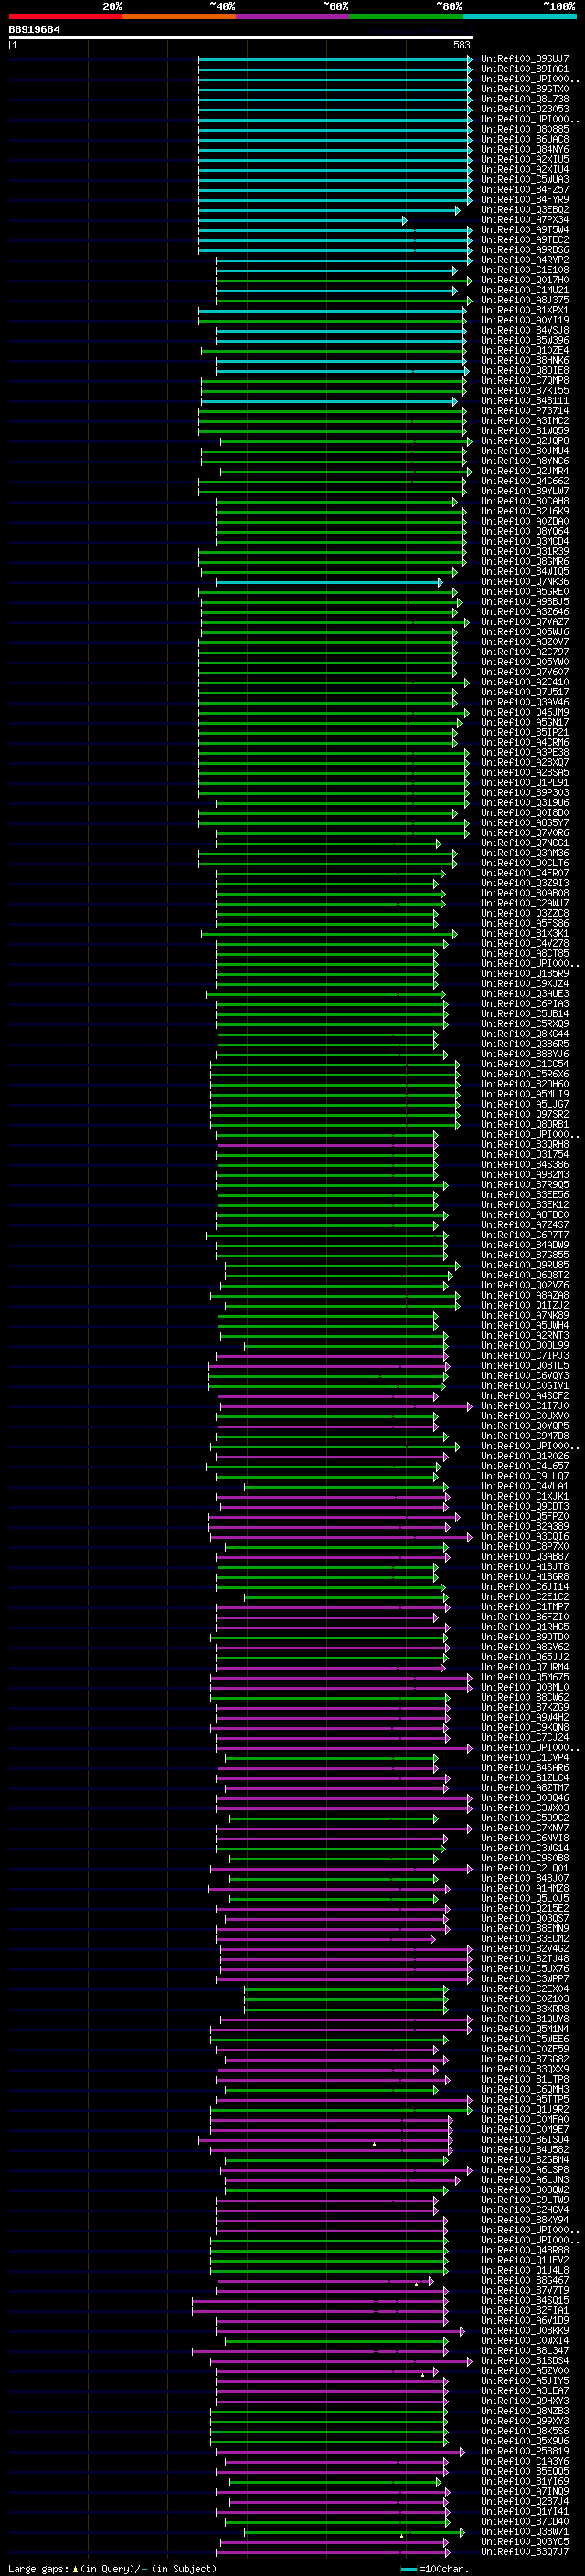
Task: Click hit label UniRef100_P73714
Action: [524, 411]
